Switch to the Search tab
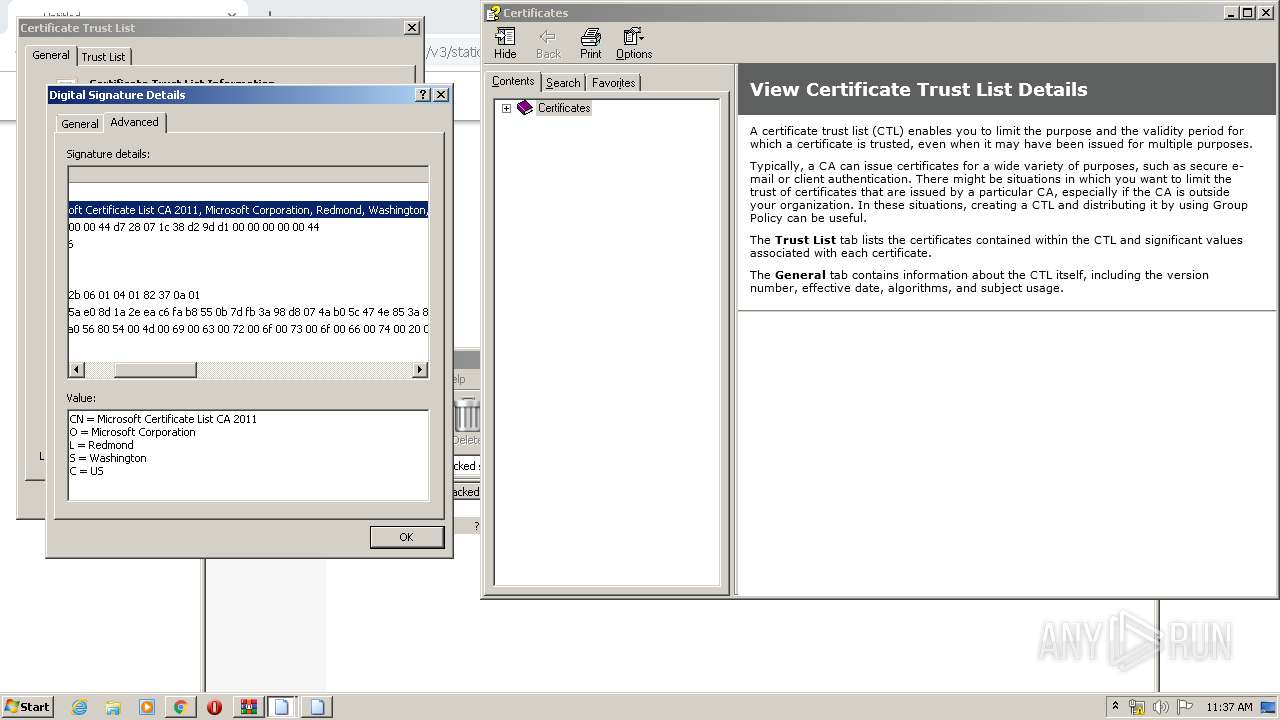 [x=563, y=83]
